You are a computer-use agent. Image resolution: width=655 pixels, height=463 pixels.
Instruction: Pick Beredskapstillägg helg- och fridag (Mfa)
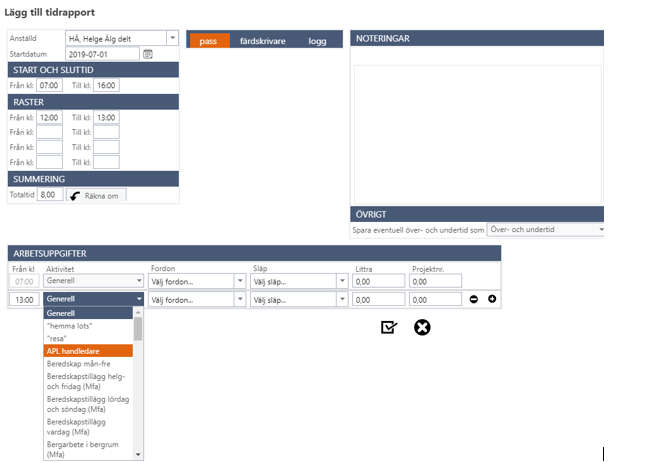coord(88,381)
